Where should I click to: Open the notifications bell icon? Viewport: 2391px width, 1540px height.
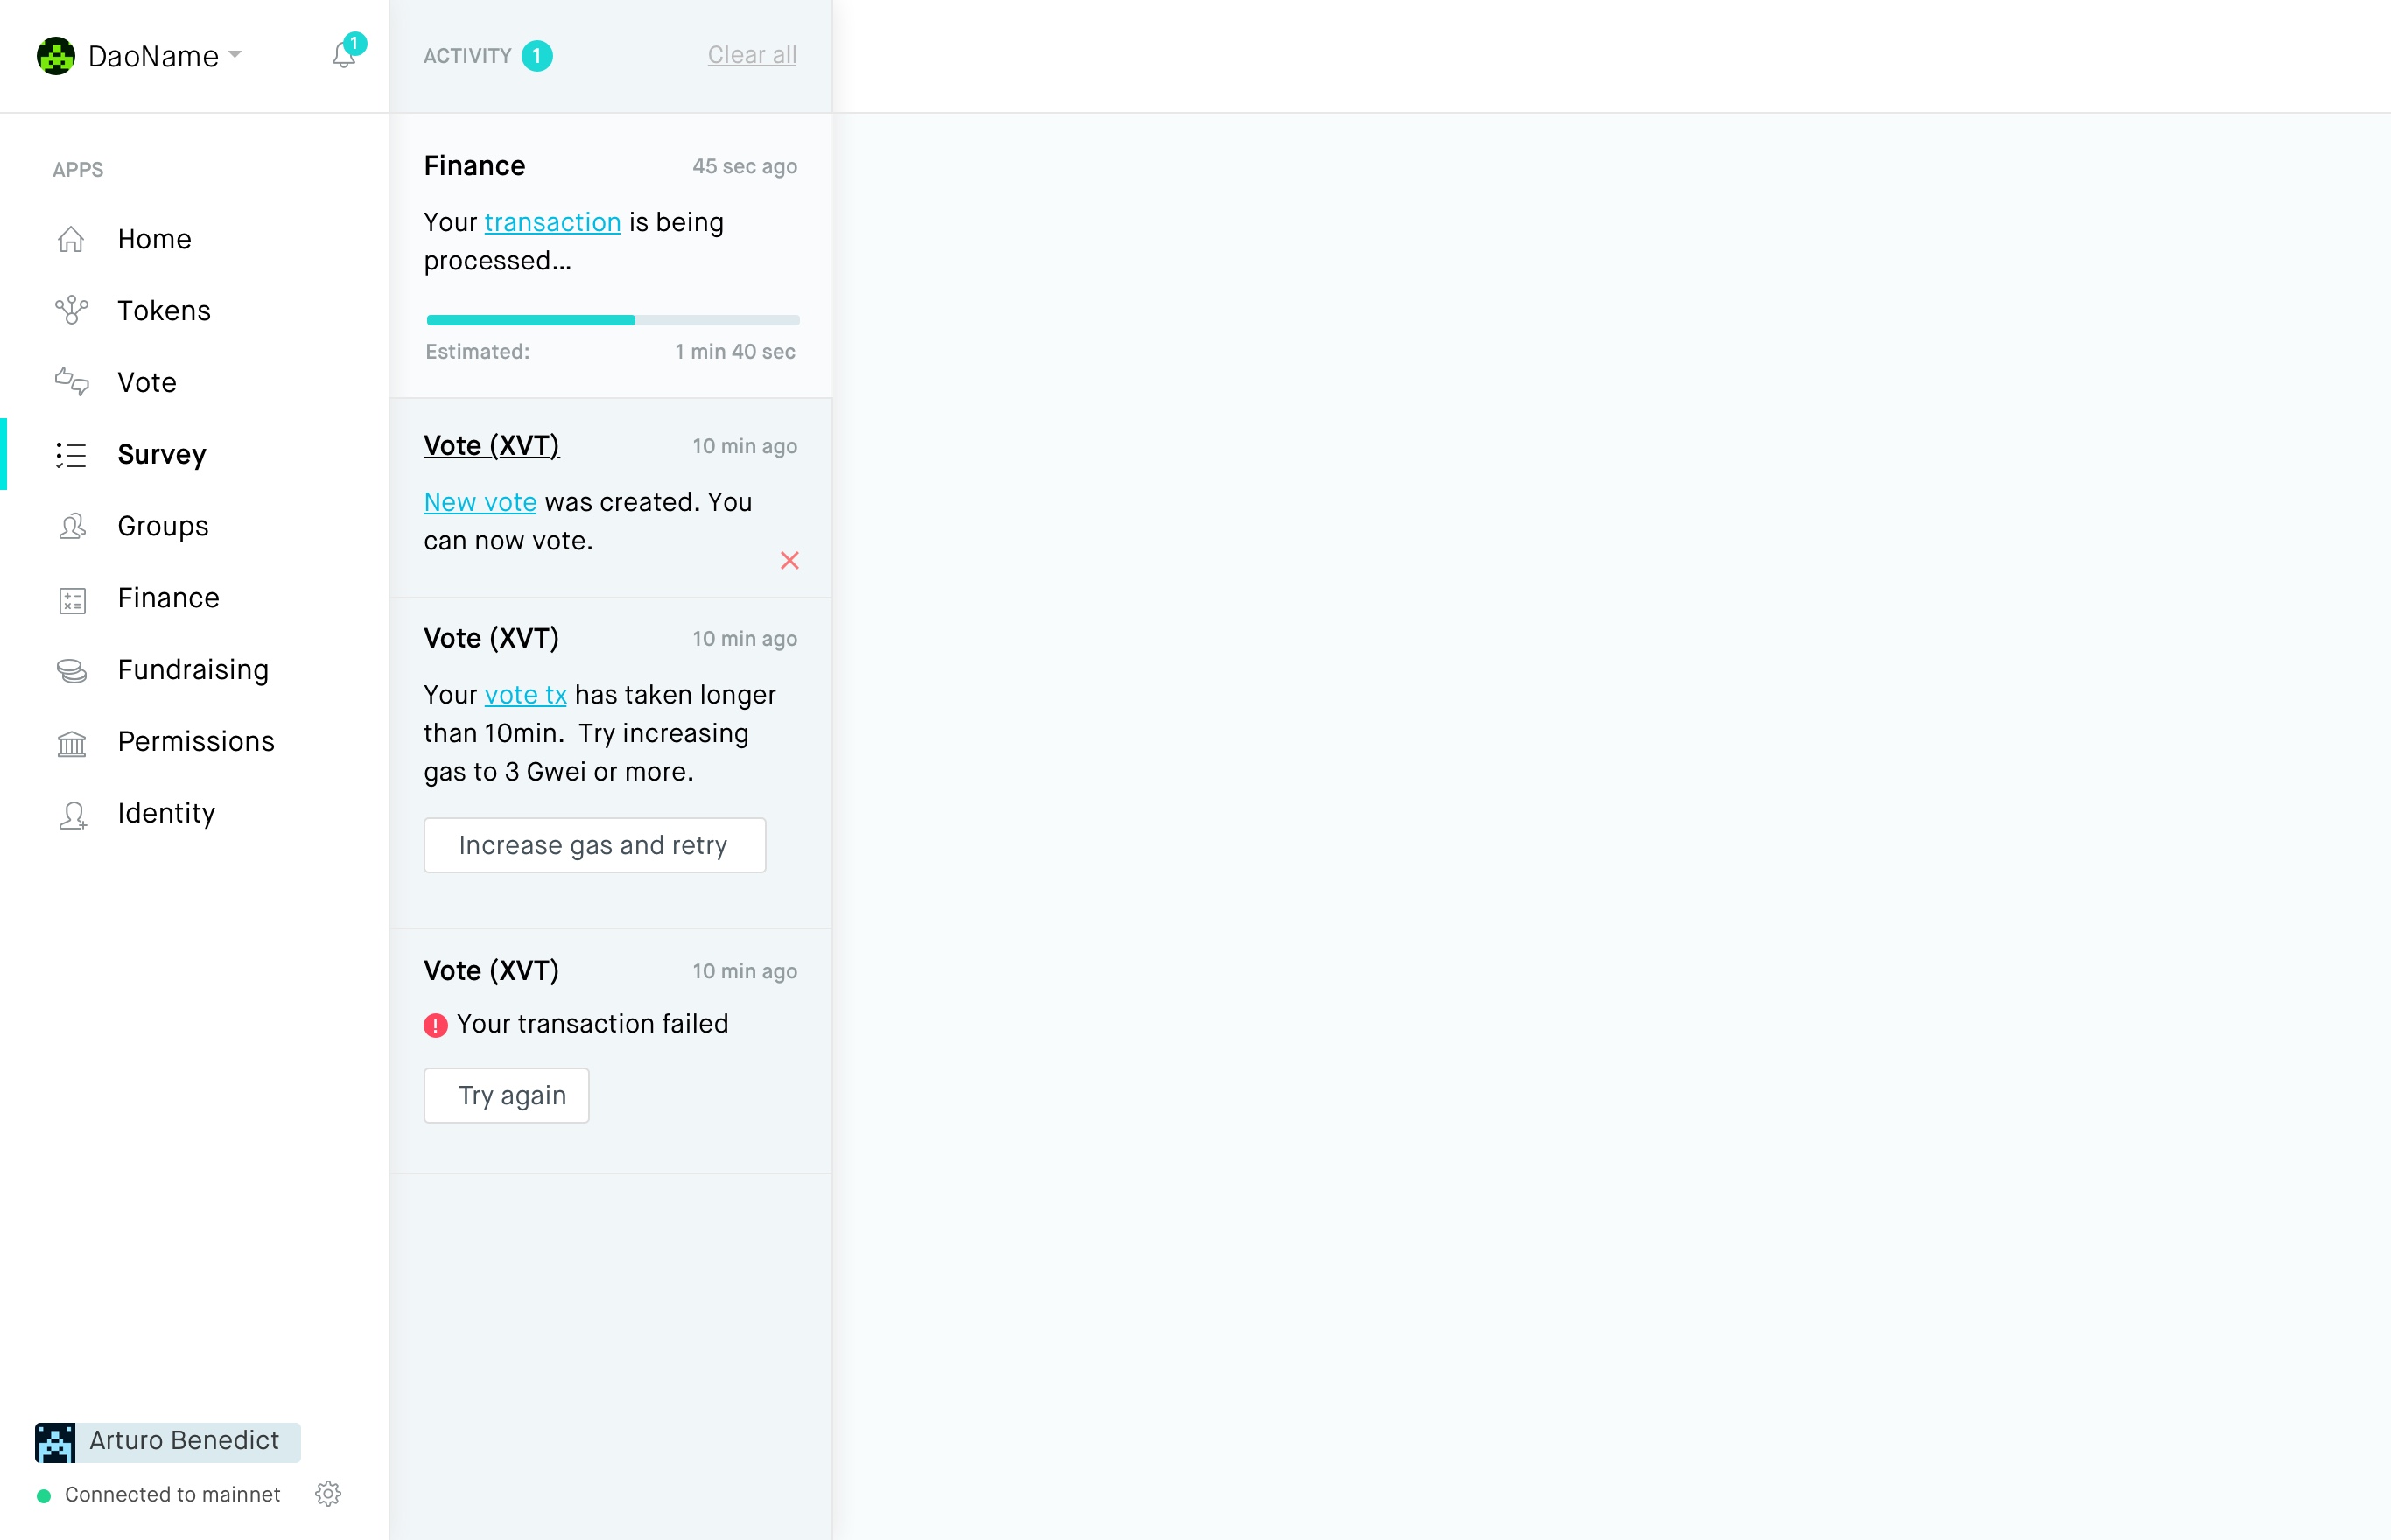(343, 56)
